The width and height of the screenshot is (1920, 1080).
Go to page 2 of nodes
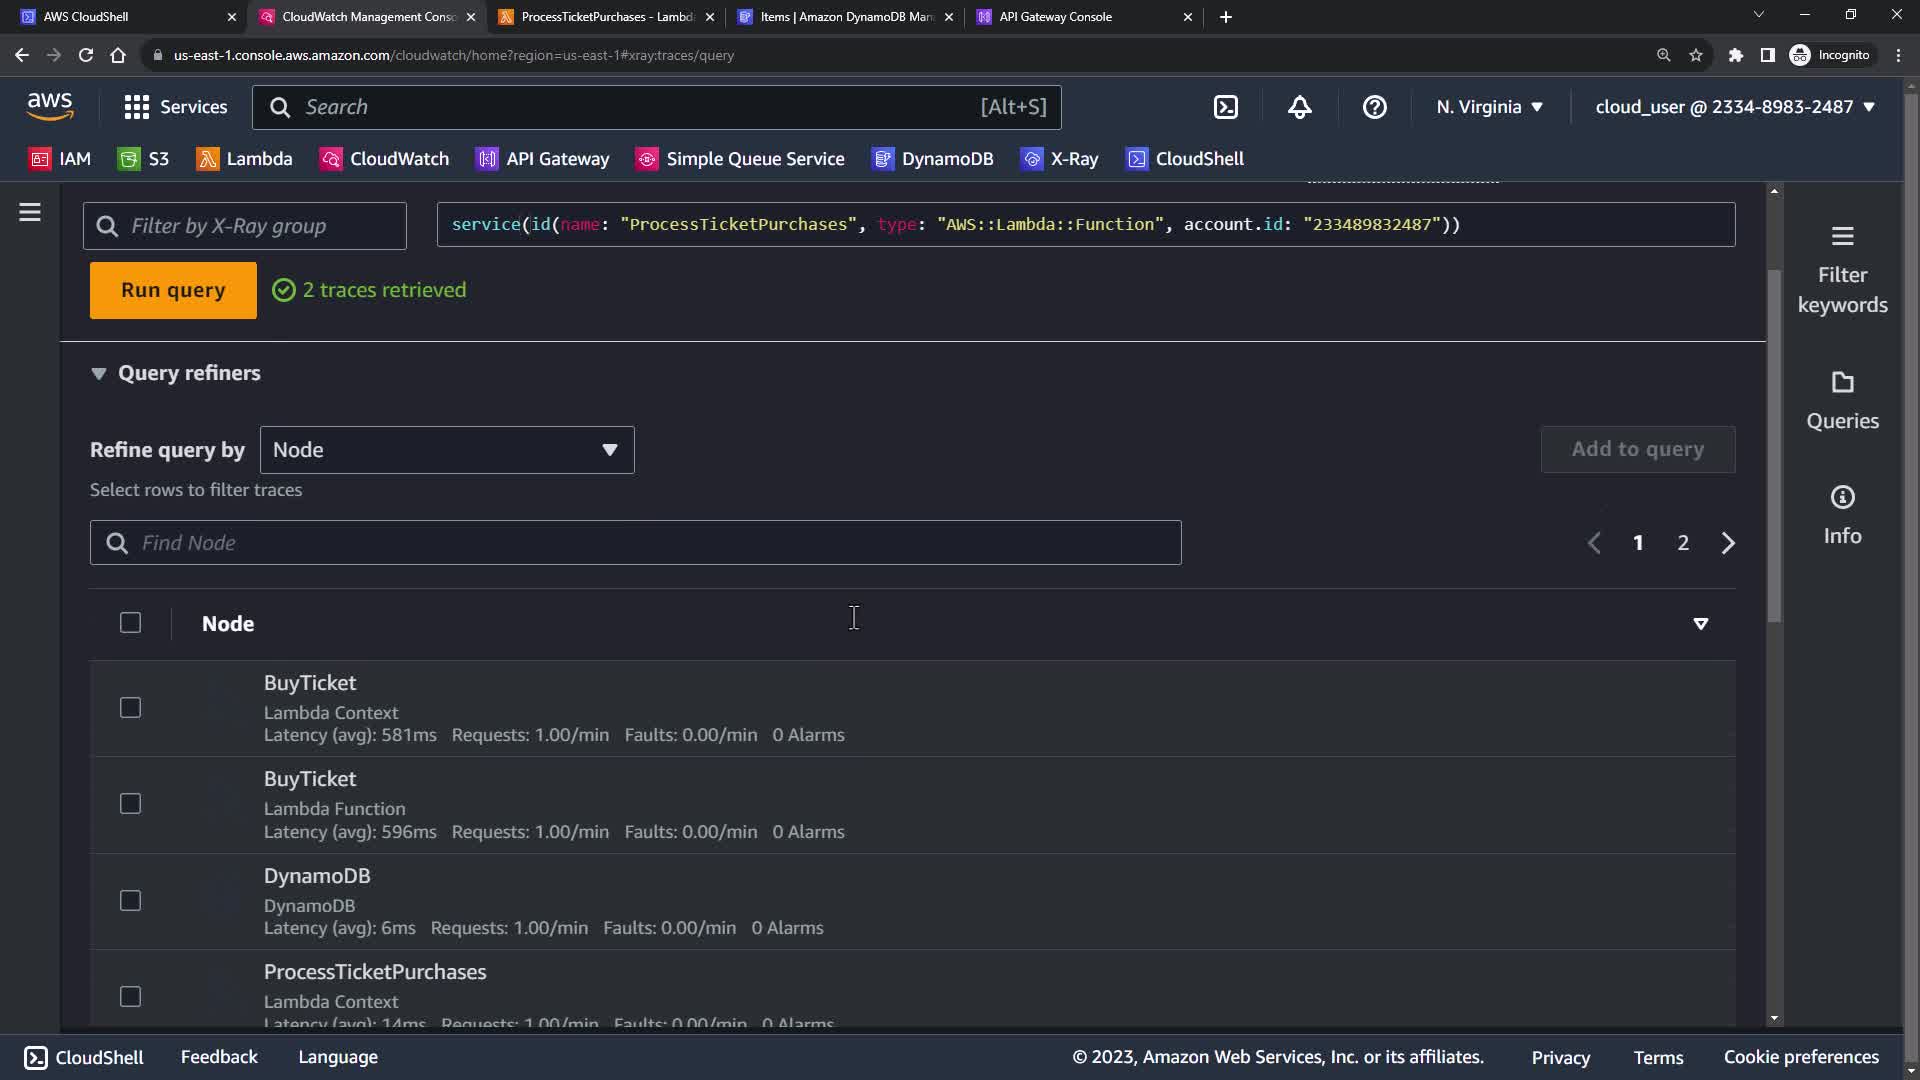tap(1683, 543)
